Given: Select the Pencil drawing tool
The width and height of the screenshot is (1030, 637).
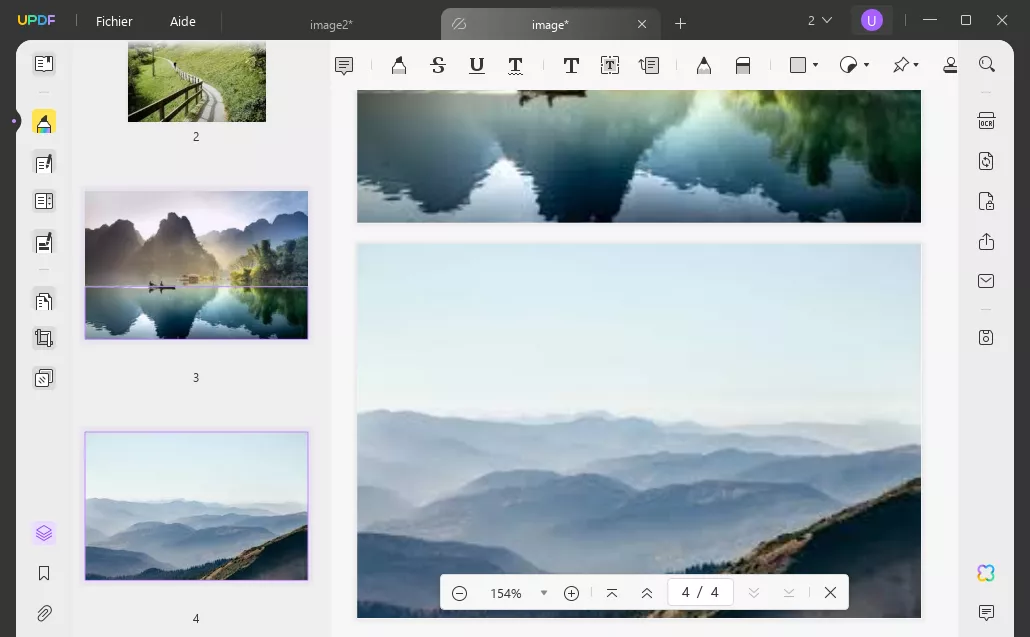Looking at the screenshot, I should tap(703, 65).
